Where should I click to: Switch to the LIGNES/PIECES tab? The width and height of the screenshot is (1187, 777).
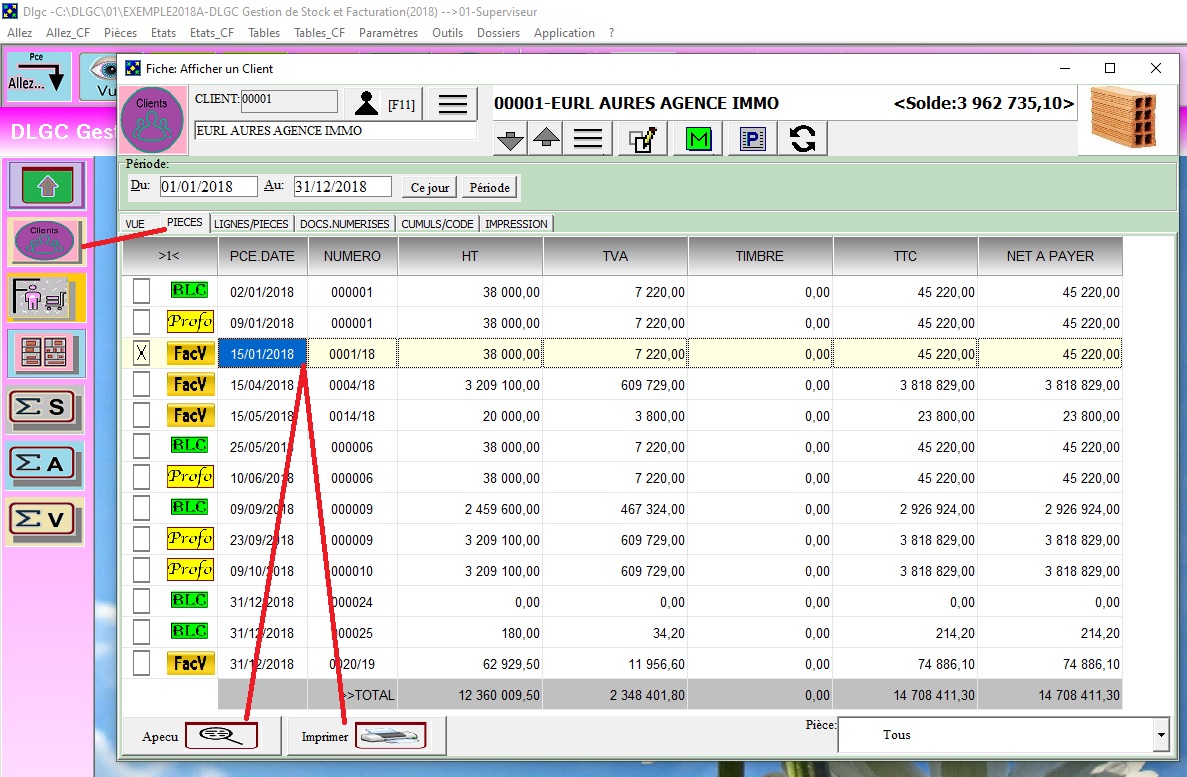(251, 224)
